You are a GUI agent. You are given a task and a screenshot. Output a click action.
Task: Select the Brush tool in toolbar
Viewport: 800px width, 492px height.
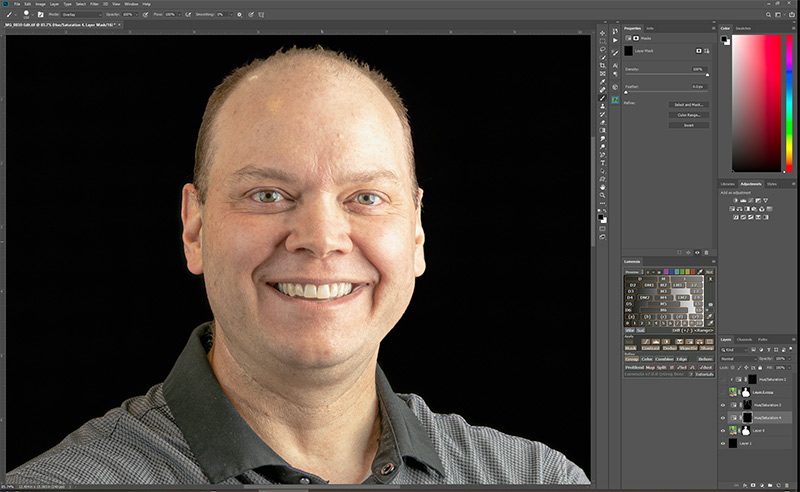point(603,98)
